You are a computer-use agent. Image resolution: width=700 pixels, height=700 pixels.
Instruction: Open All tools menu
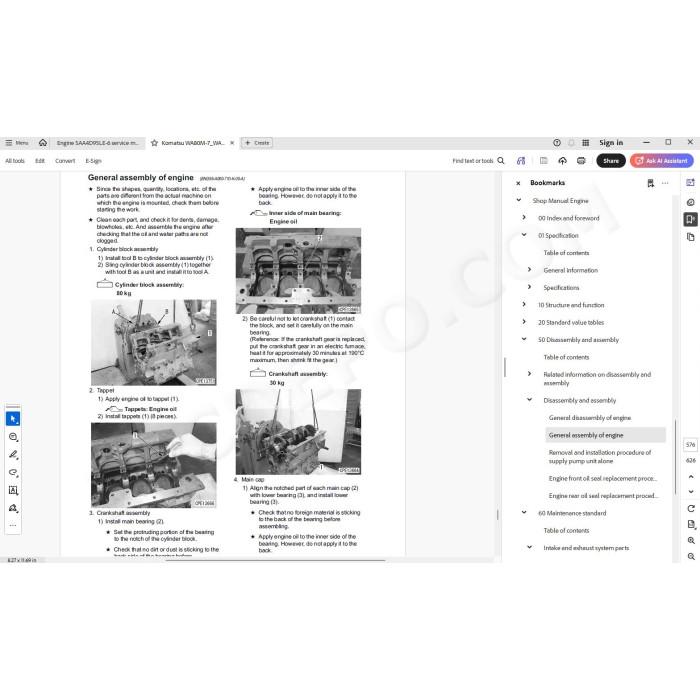15,161
